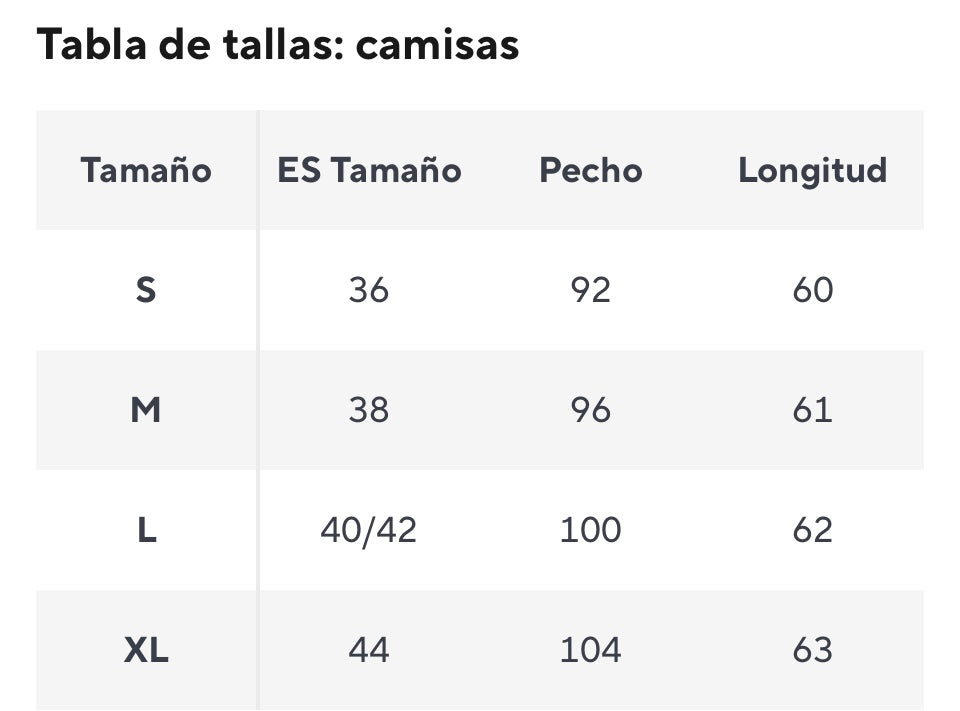Select length value 62

pos(812,530)
